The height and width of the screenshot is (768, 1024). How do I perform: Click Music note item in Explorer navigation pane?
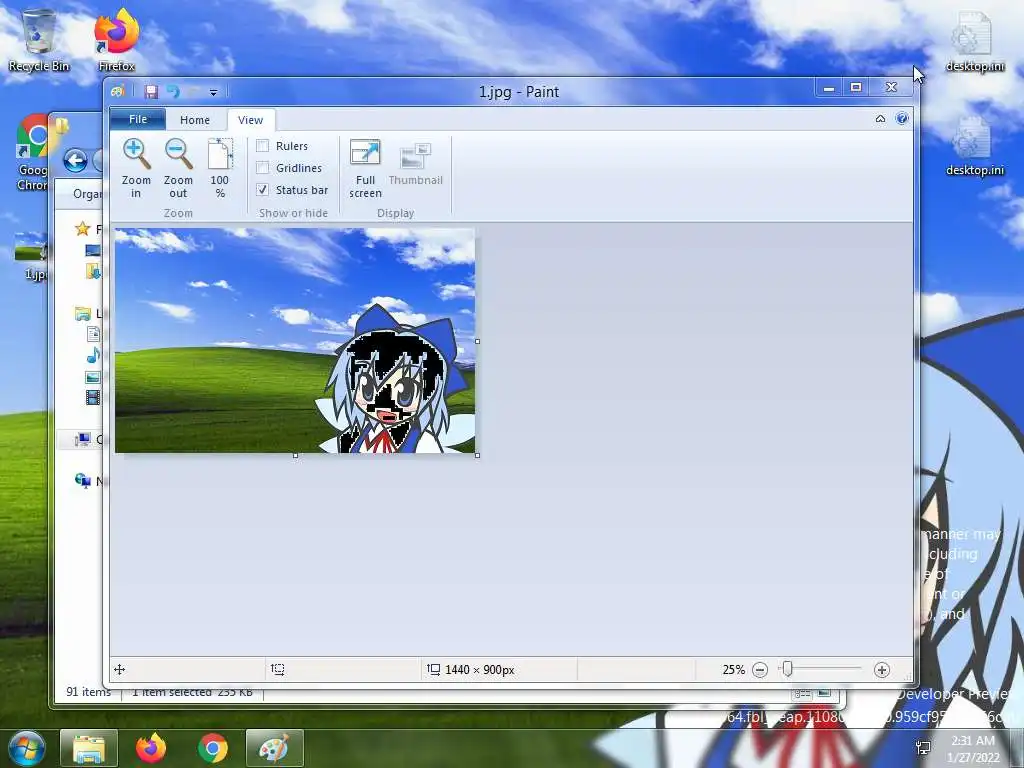93,355
